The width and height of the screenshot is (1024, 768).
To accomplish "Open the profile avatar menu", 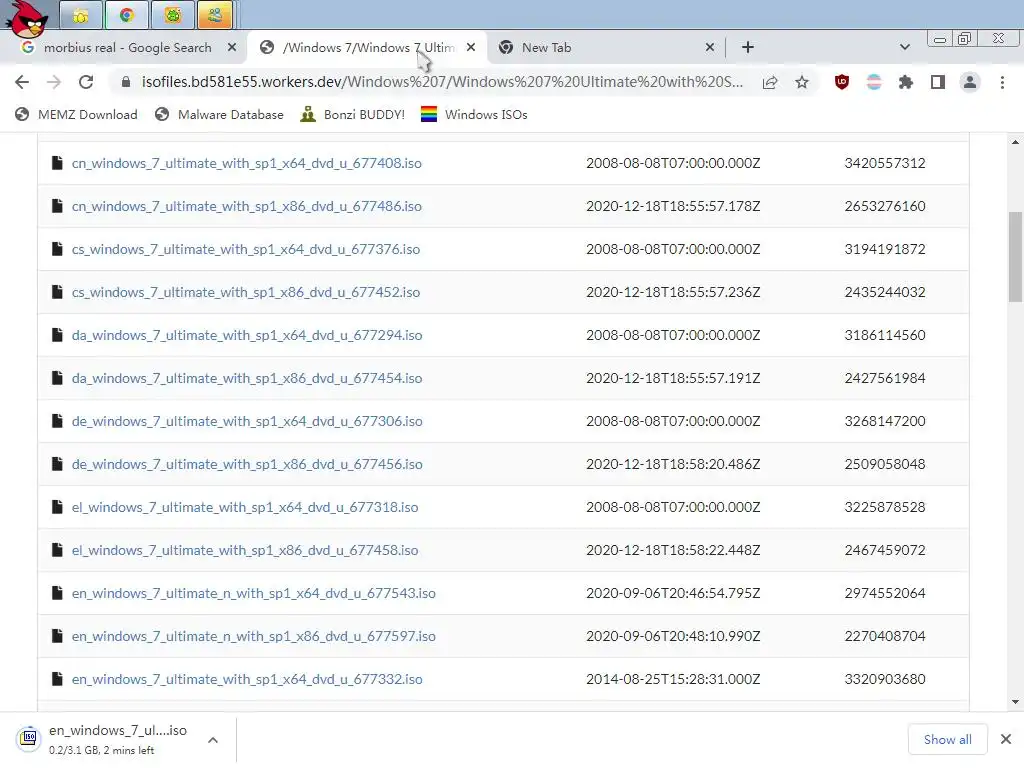I will click(x=970, y=82).
